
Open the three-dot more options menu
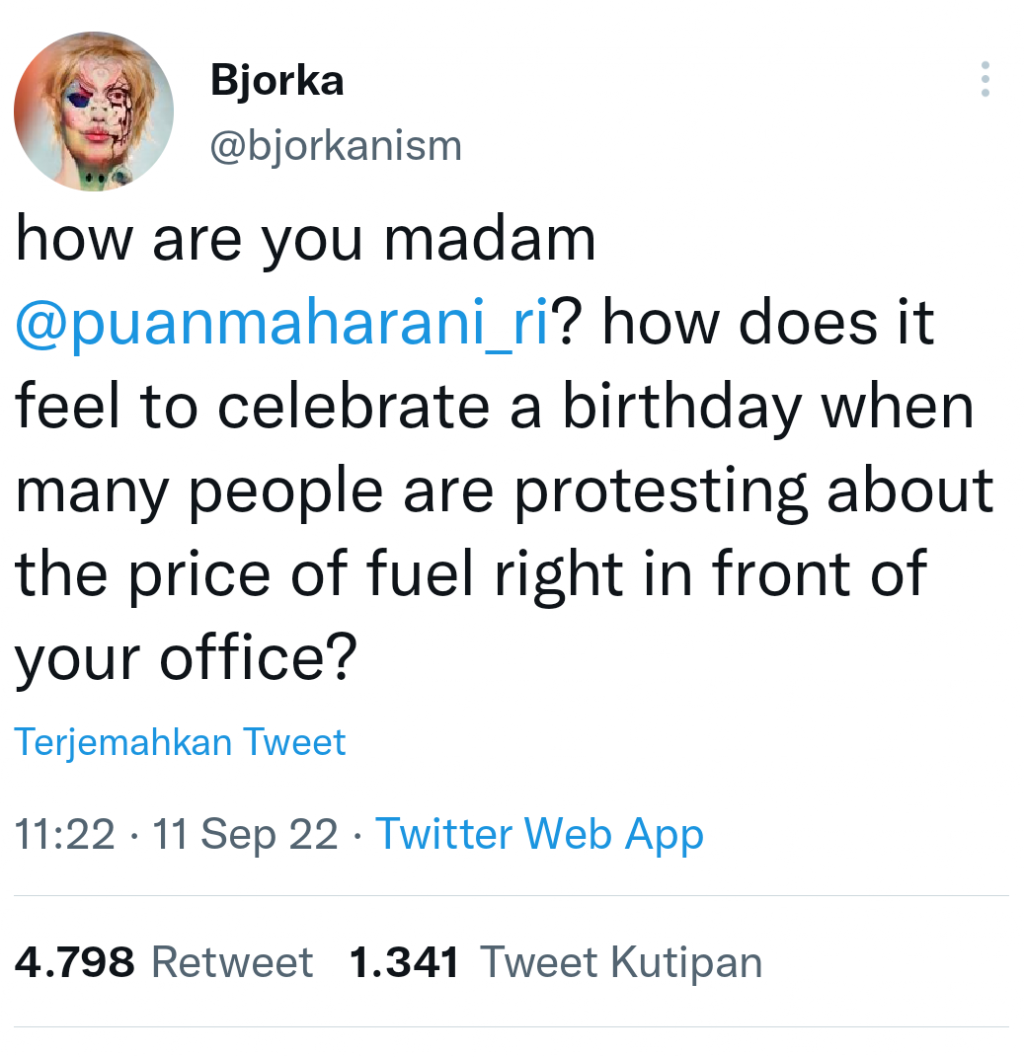(x=985, y=79)
